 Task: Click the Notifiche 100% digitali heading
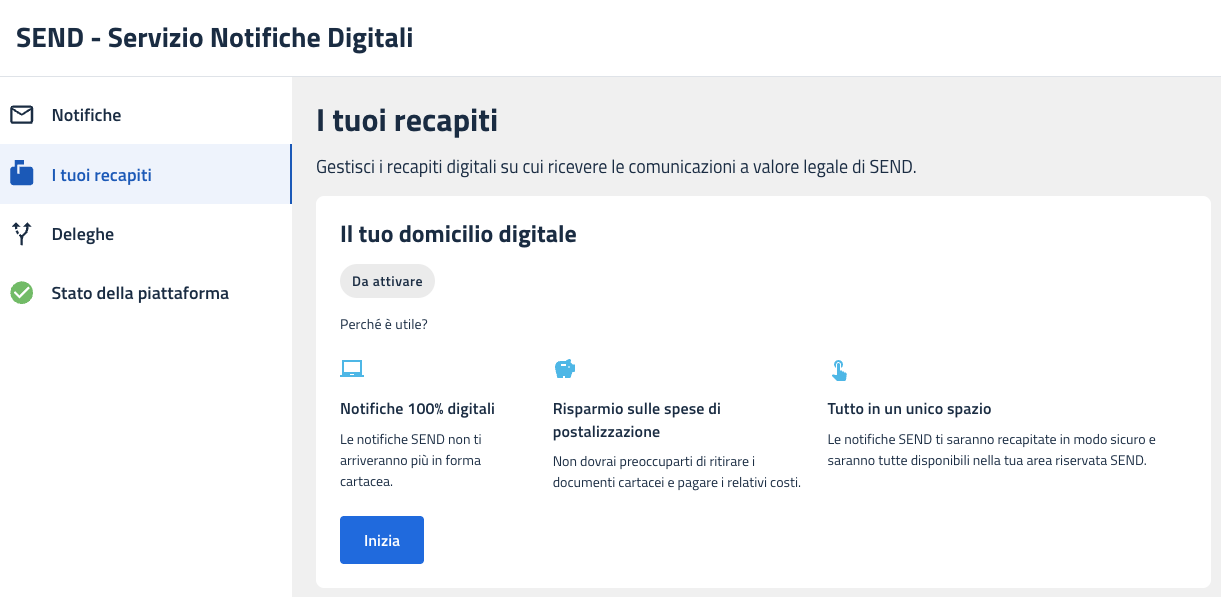coord(417,409)
